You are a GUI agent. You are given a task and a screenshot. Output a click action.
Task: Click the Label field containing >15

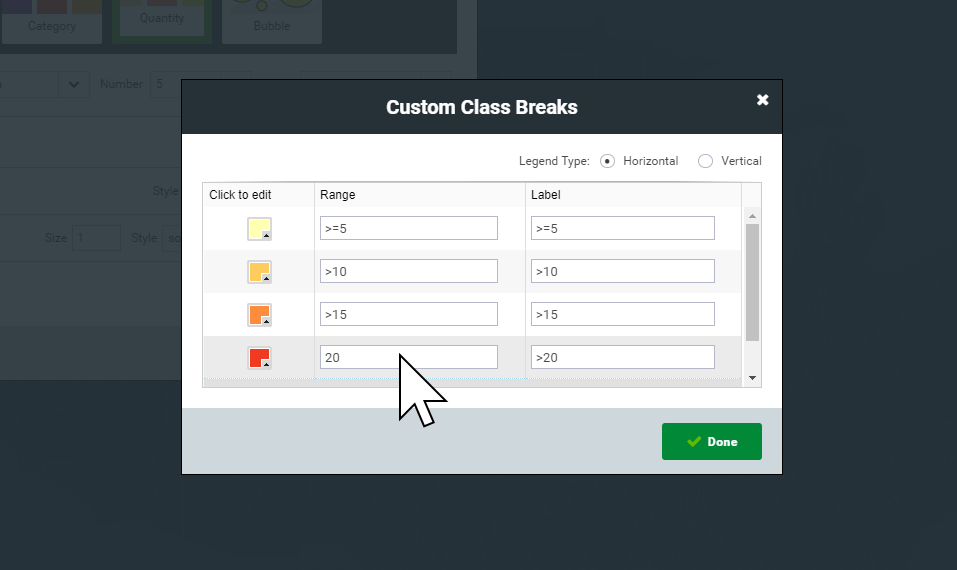coord(623,314)
